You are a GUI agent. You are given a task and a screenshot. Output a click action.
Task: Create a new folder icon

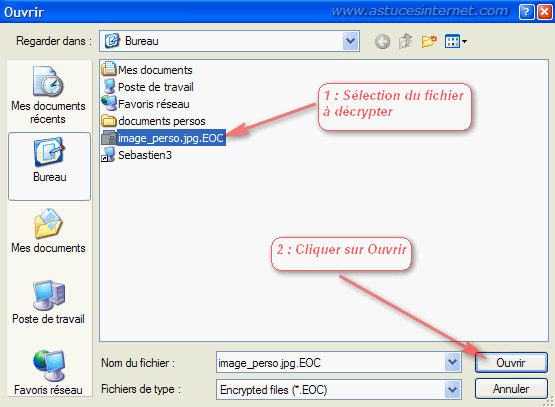point(429,41)
